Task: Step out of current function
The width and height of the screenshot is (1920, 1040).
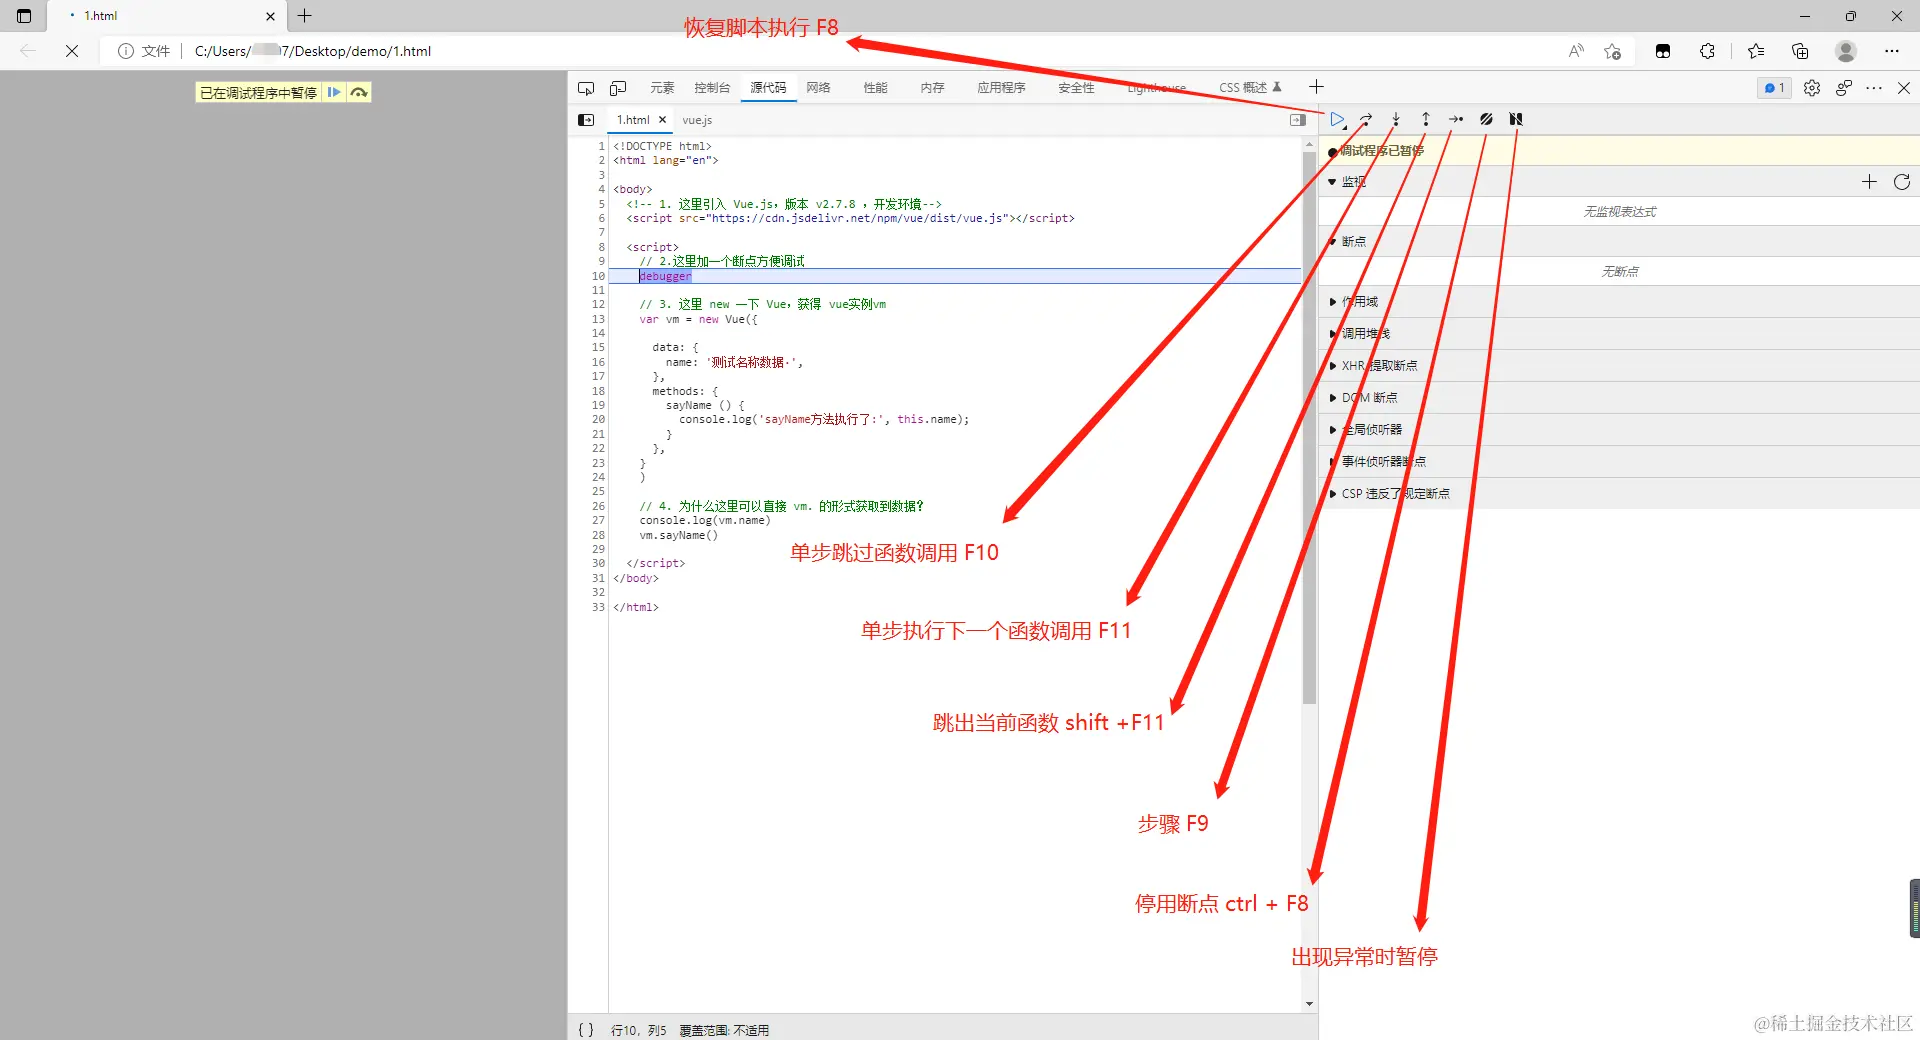Action: click(1426, 119)
